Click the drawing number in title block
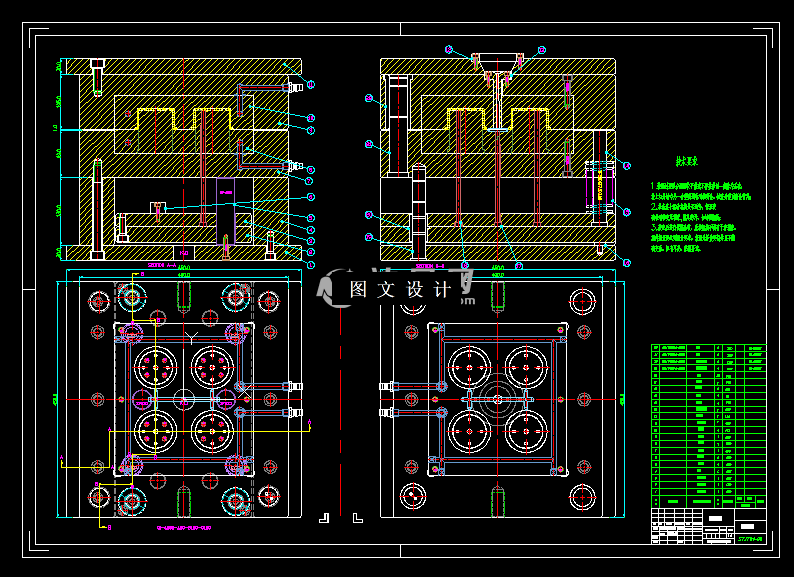The height and width of the screenshot is (577, 794). click(x=750, y=540)
